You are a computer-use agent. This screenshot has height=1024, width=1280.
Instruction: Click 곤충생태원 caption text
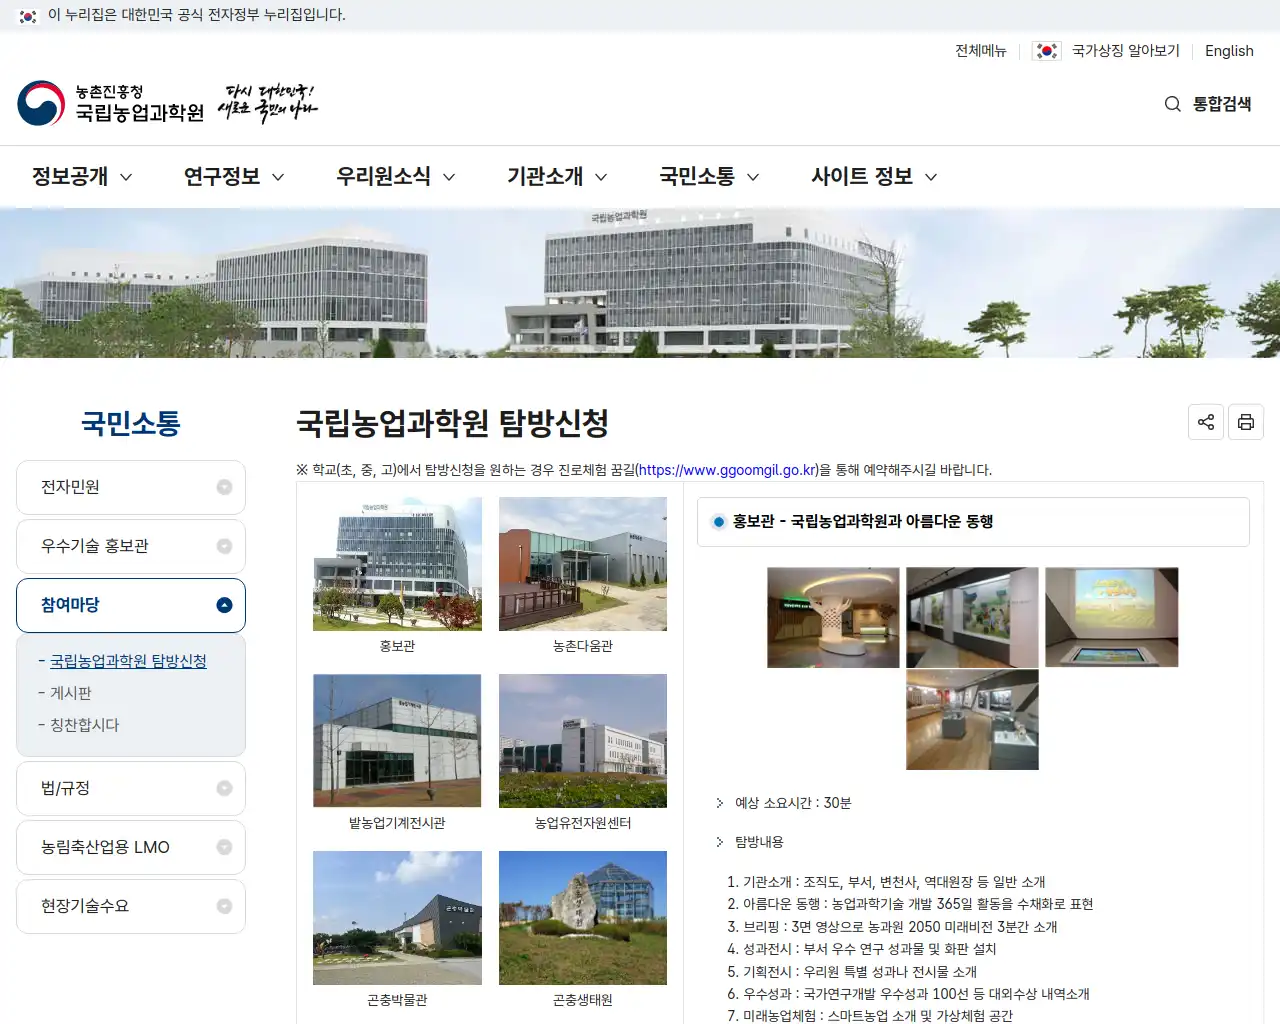click(x=583, y=1000)
